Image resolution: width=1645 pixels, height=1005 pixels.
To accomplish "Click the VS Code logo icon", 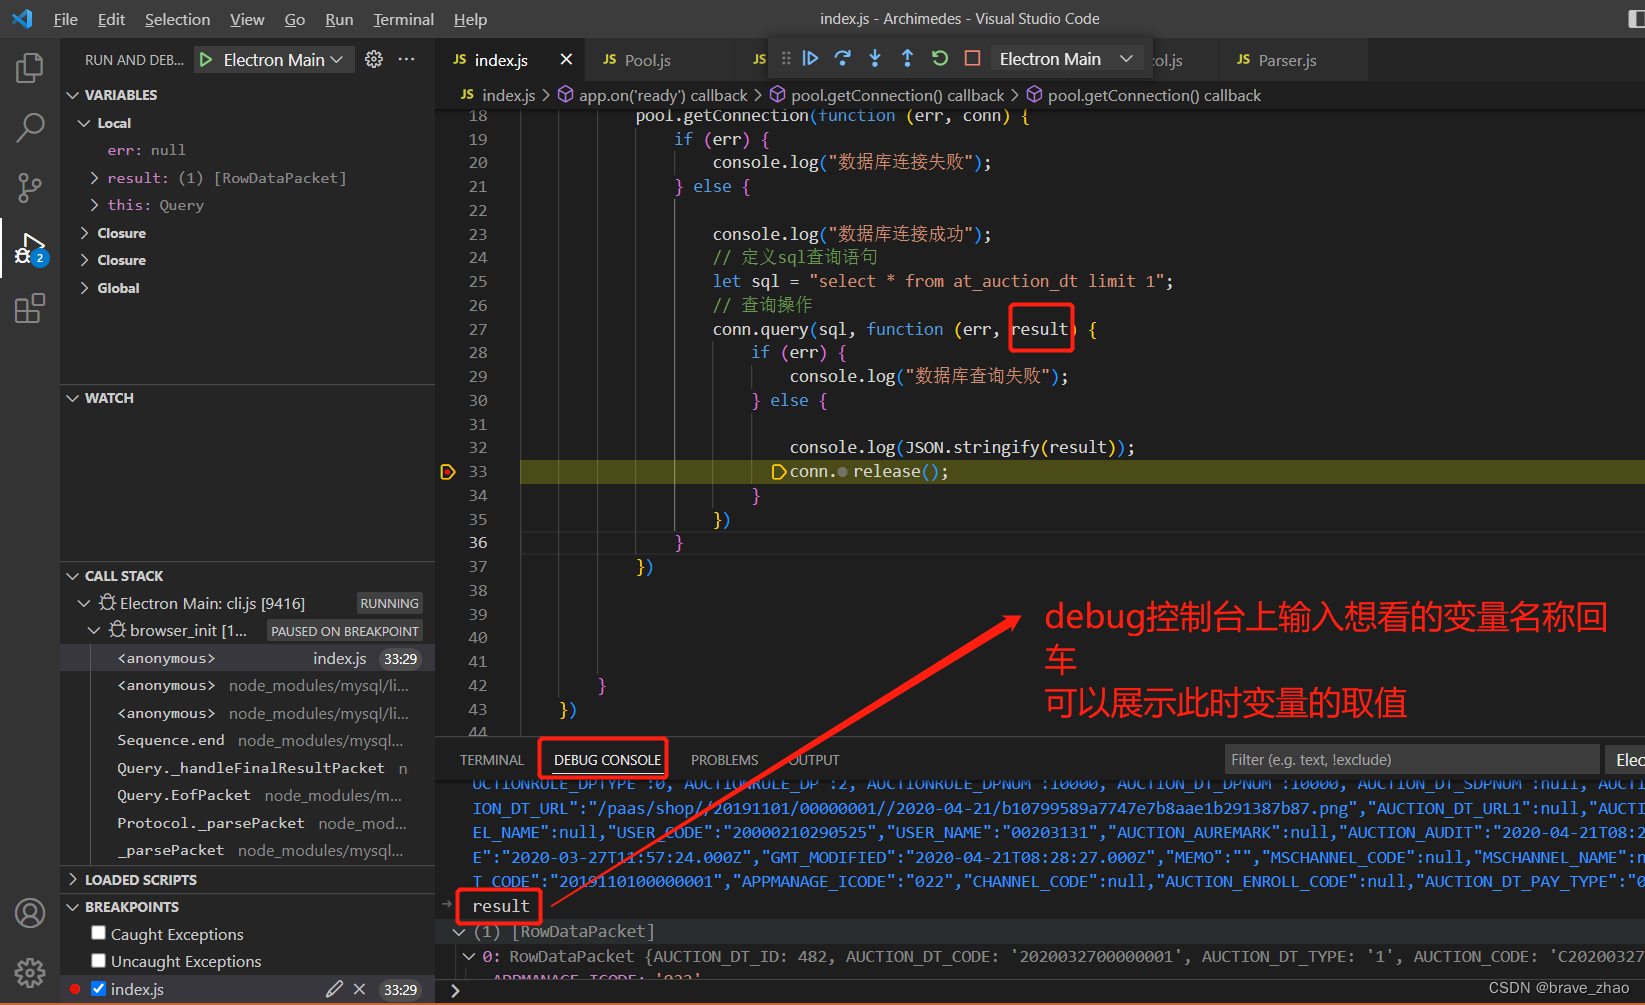I will [x=22, y=19].
